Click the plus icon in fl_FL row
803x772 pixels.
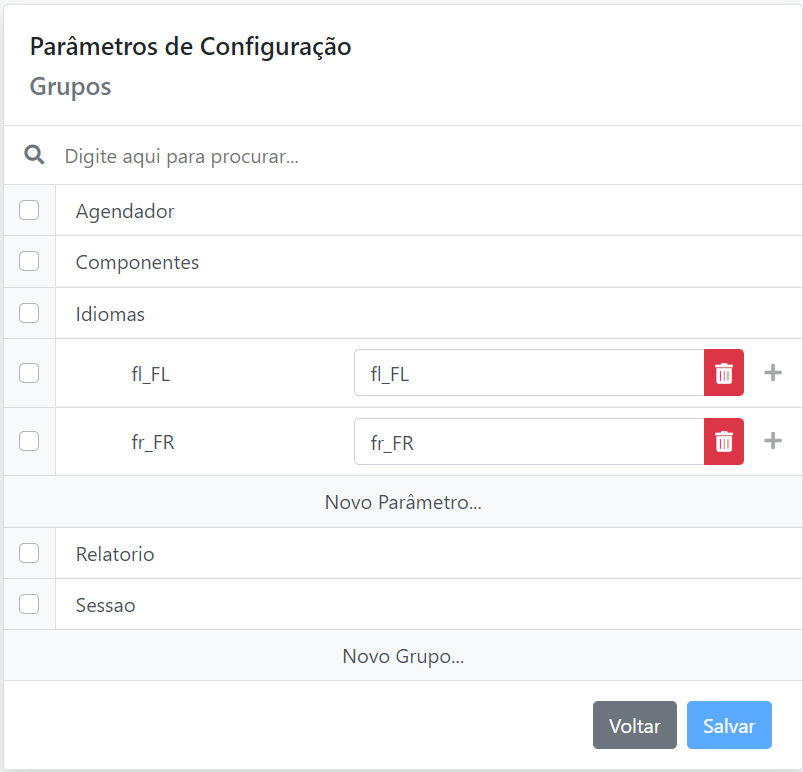[772, 373]
